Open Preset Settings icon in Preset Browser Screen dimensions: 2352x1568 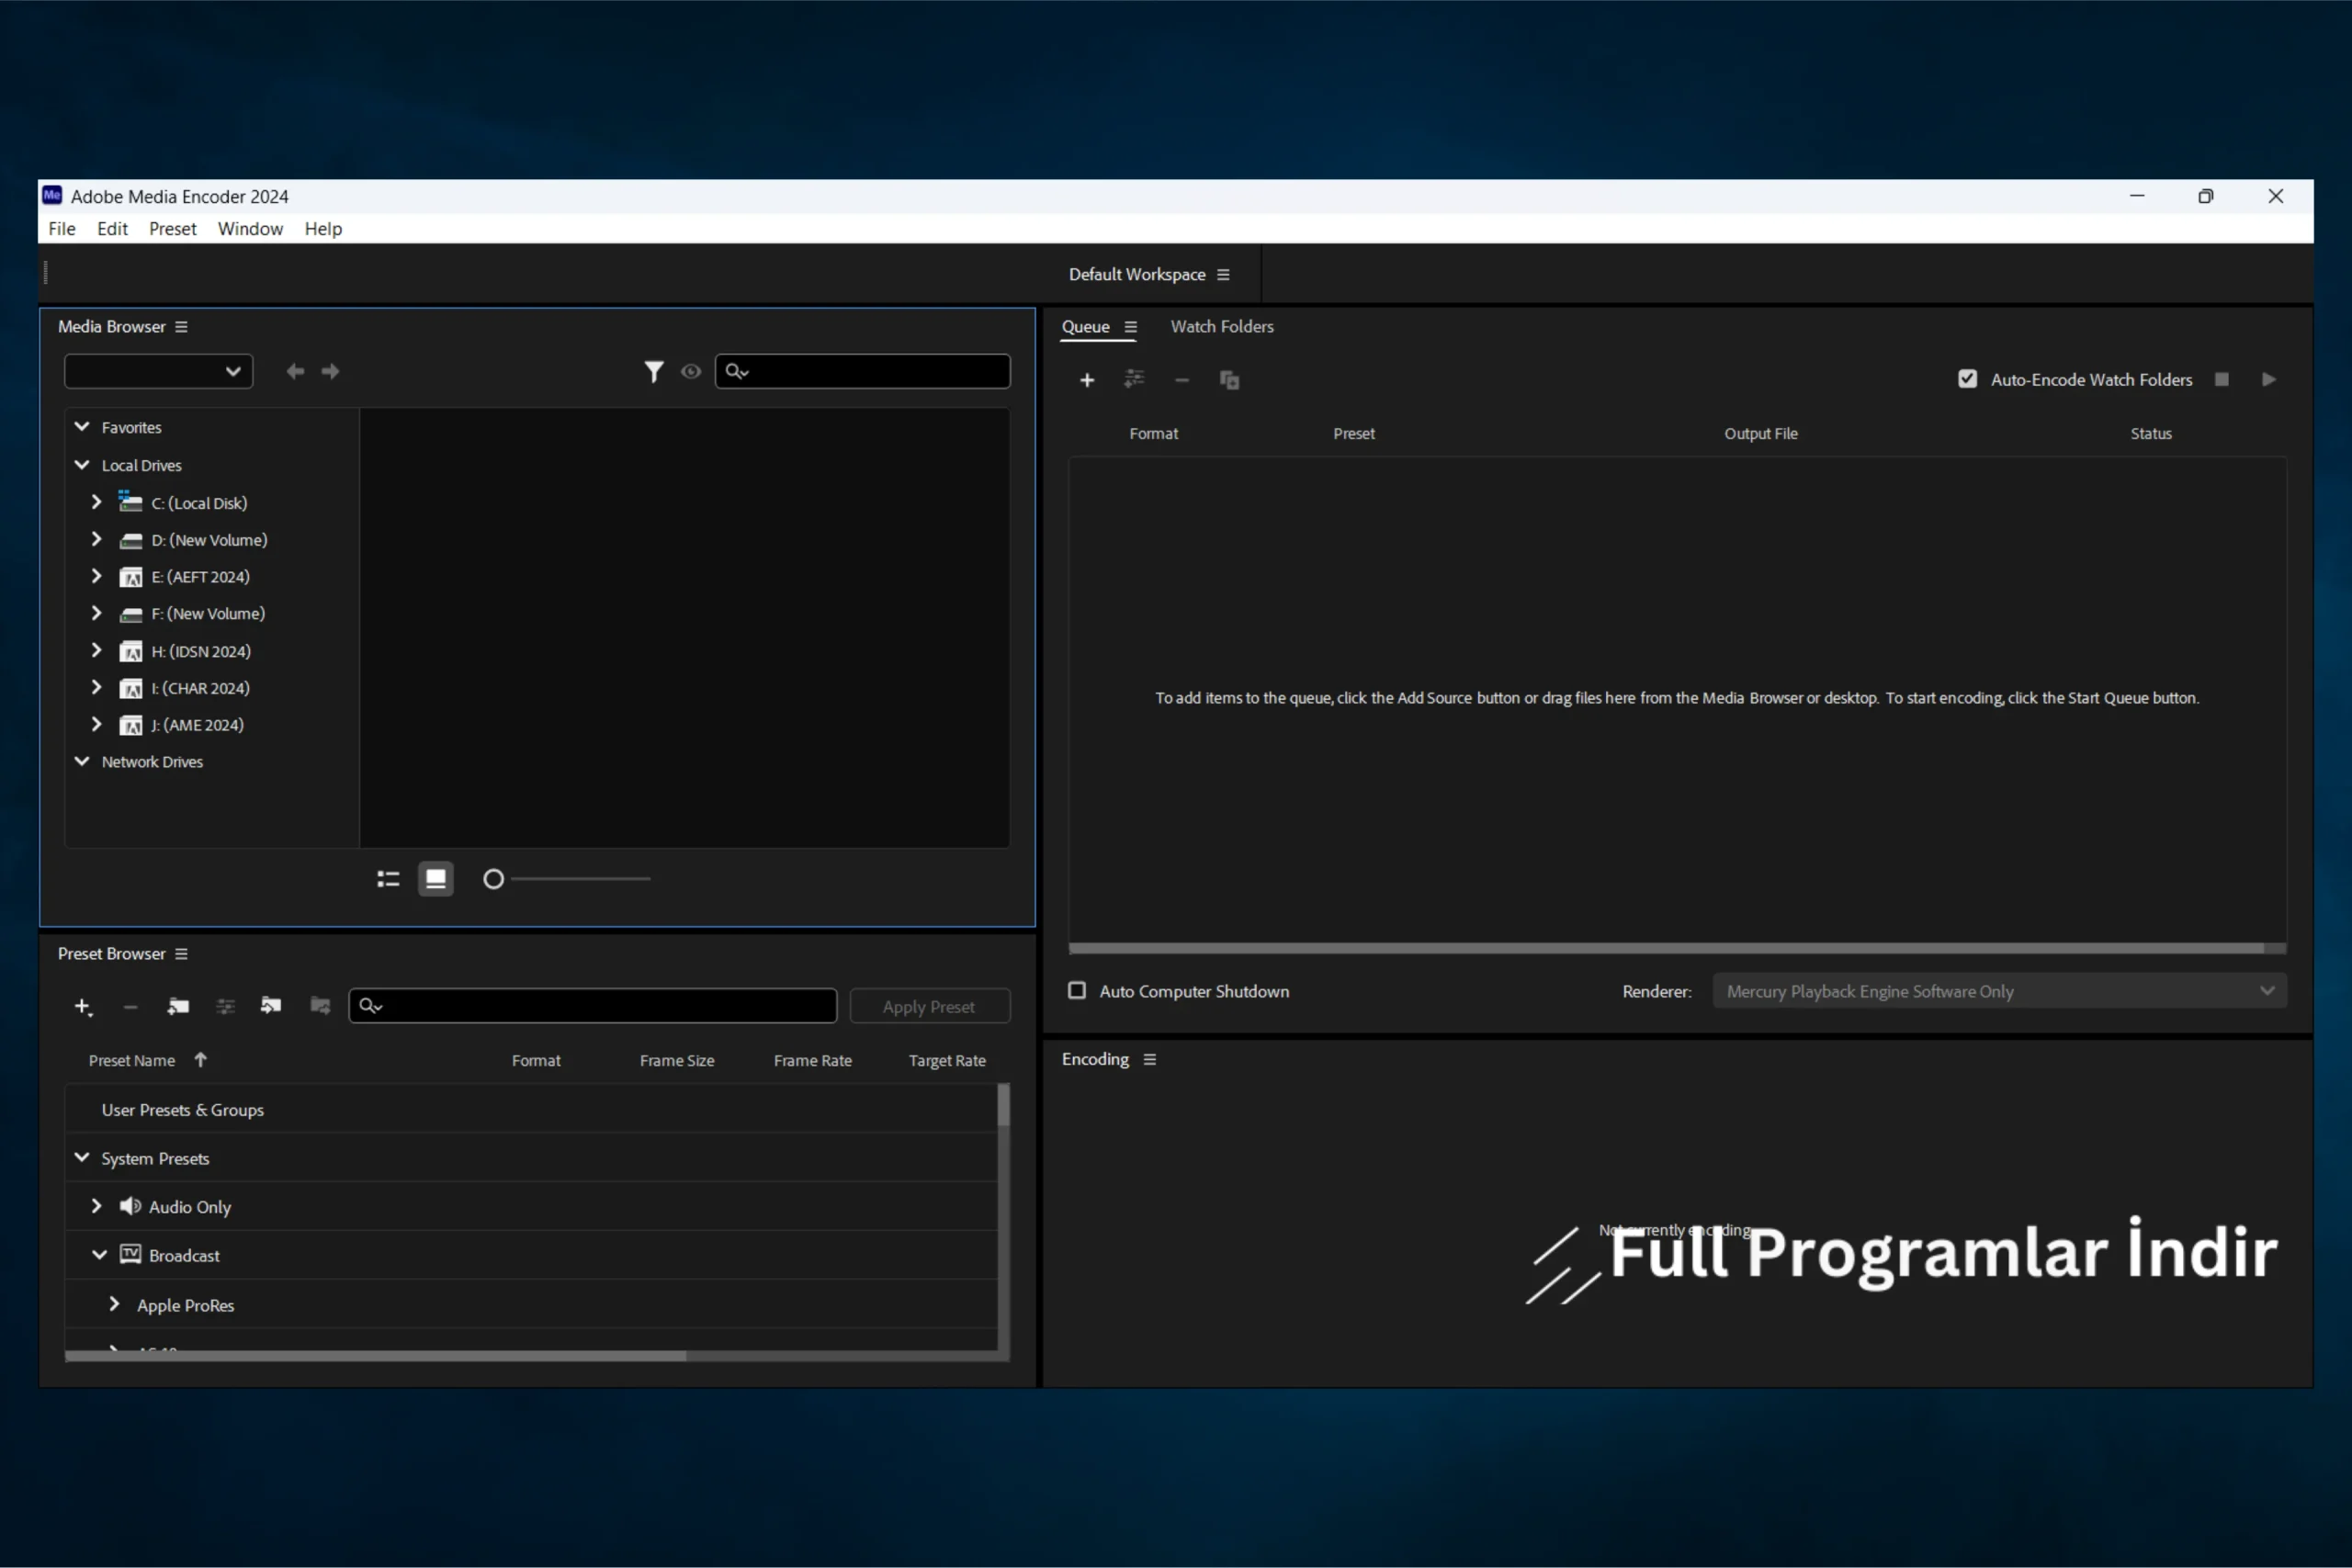(x=225, y=1006)
